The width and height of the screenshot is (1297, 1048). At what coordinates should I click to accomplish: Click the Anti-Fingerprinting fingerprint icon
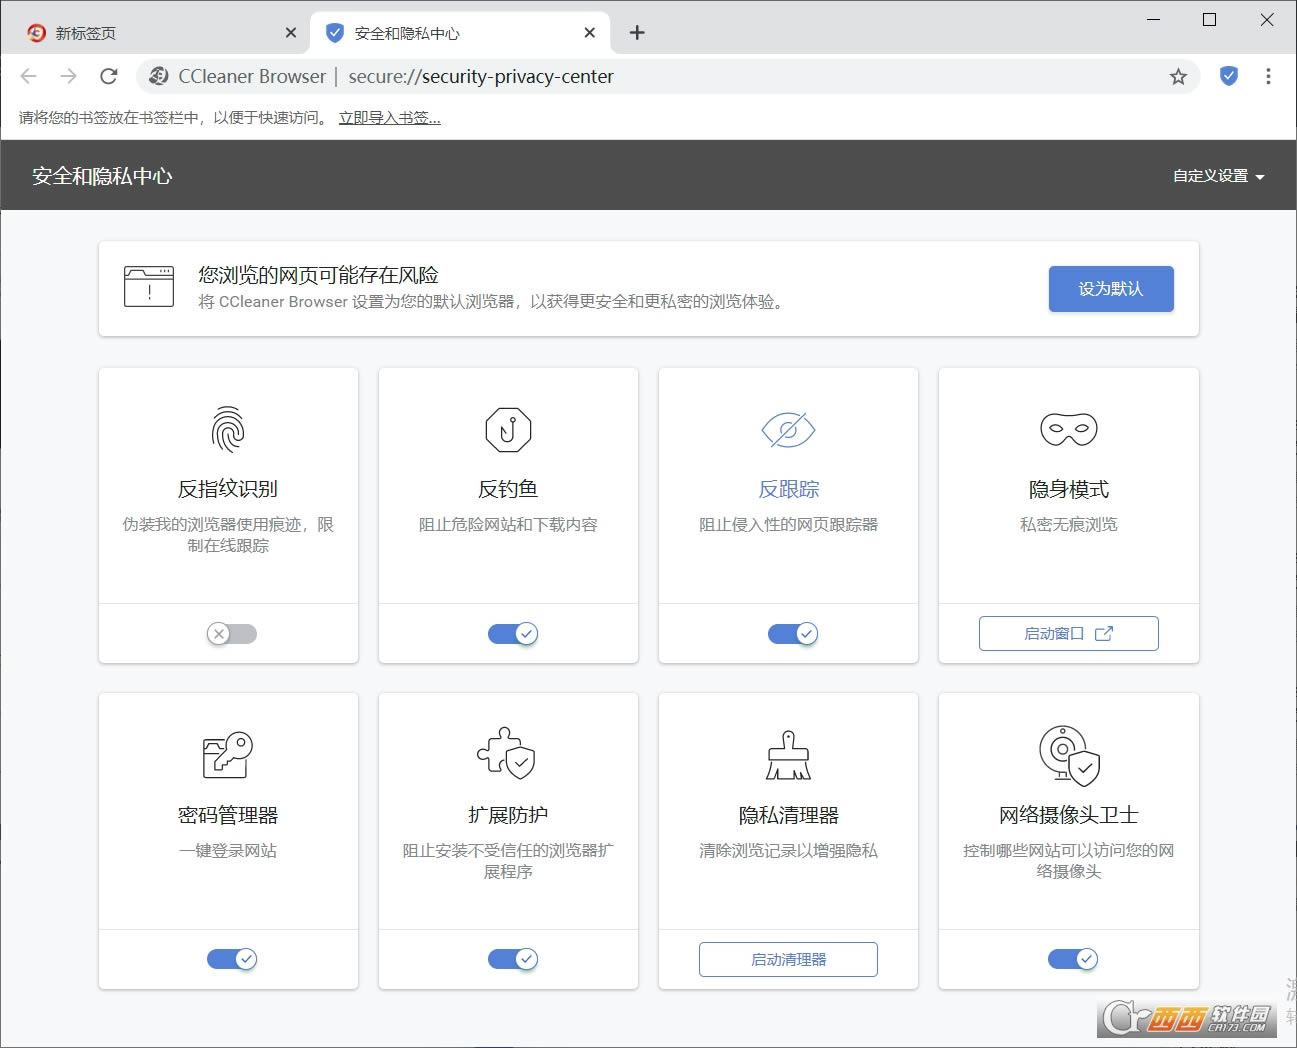click(x=228, y=430)
